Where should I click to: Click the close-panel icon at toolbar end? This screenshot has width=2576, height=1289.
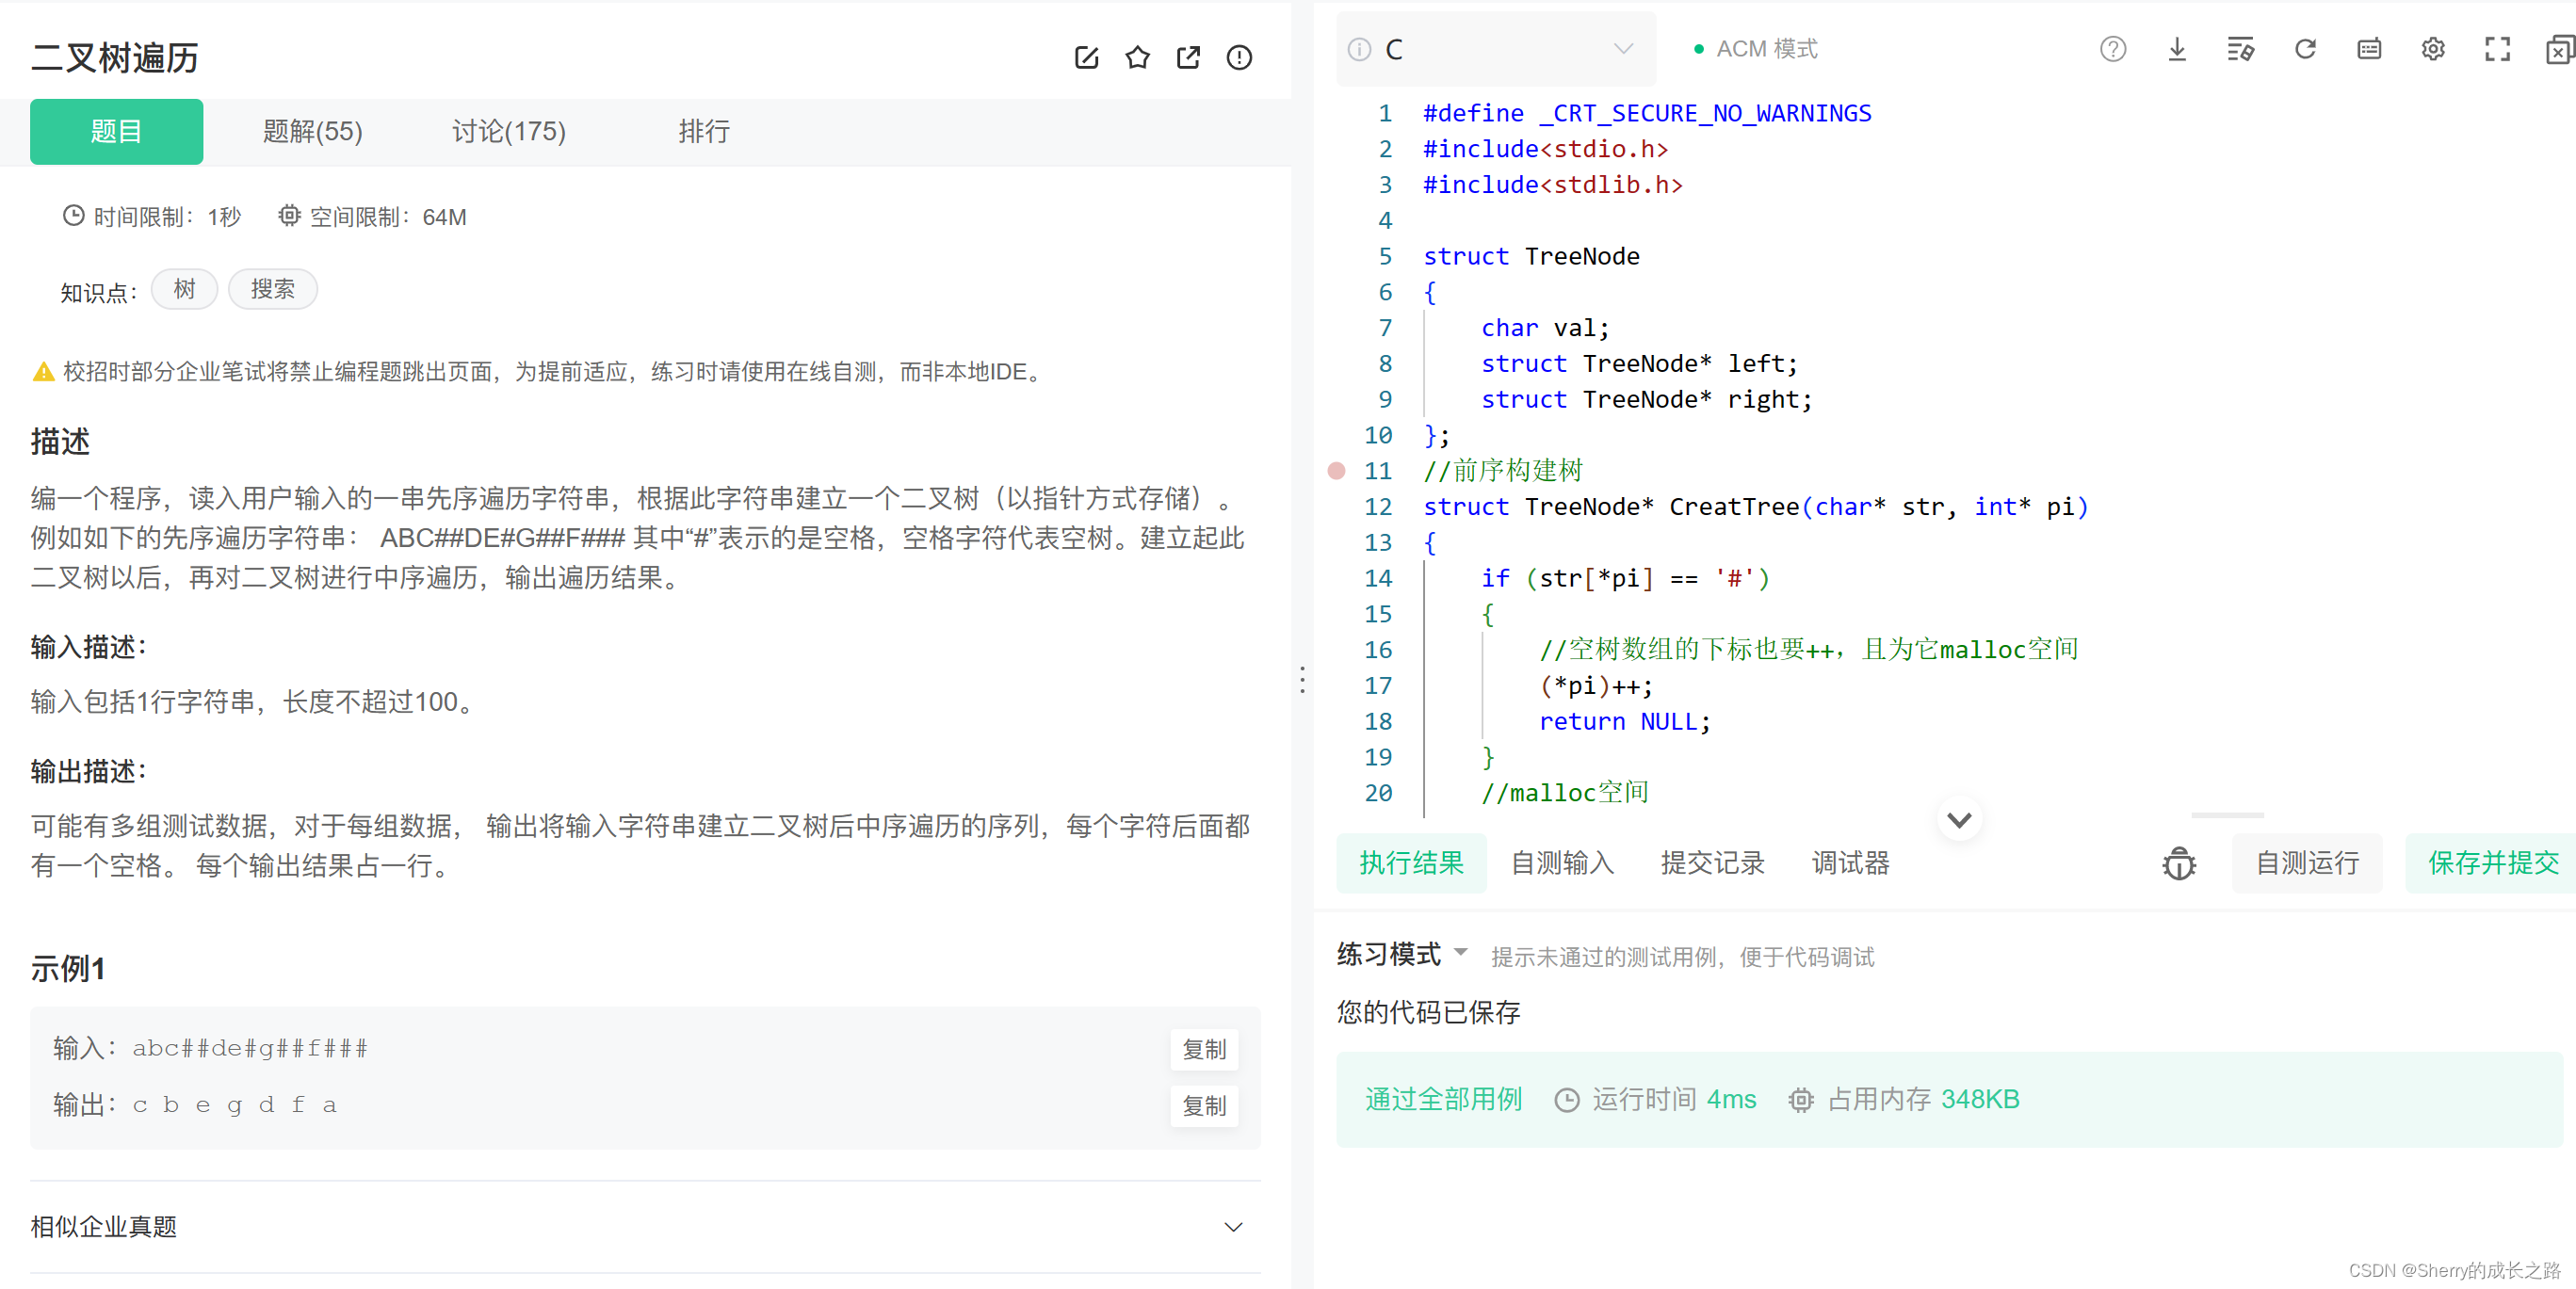tap(2560, 49)
